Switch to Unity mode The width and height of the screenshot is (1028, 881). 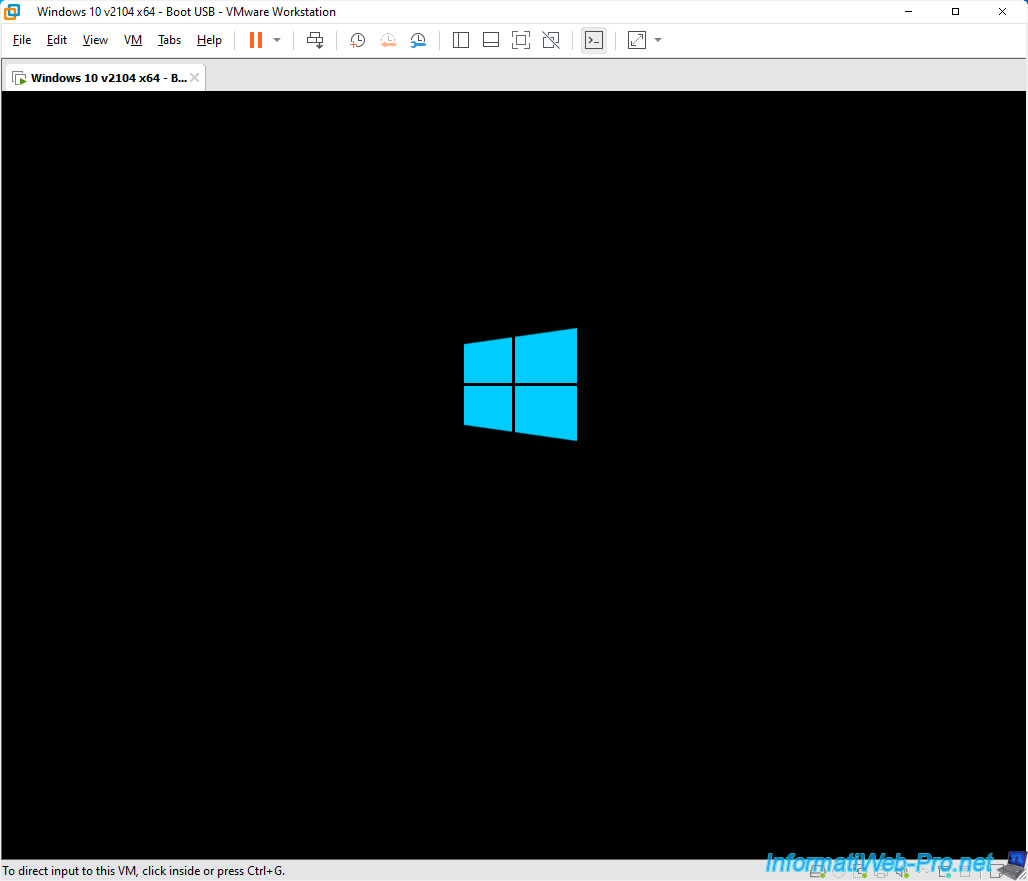click(551, 40)
